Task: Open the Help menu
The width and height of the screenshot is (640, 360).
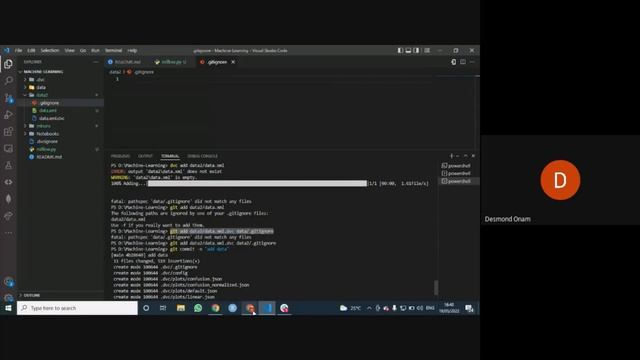Action: click(132, 51)
